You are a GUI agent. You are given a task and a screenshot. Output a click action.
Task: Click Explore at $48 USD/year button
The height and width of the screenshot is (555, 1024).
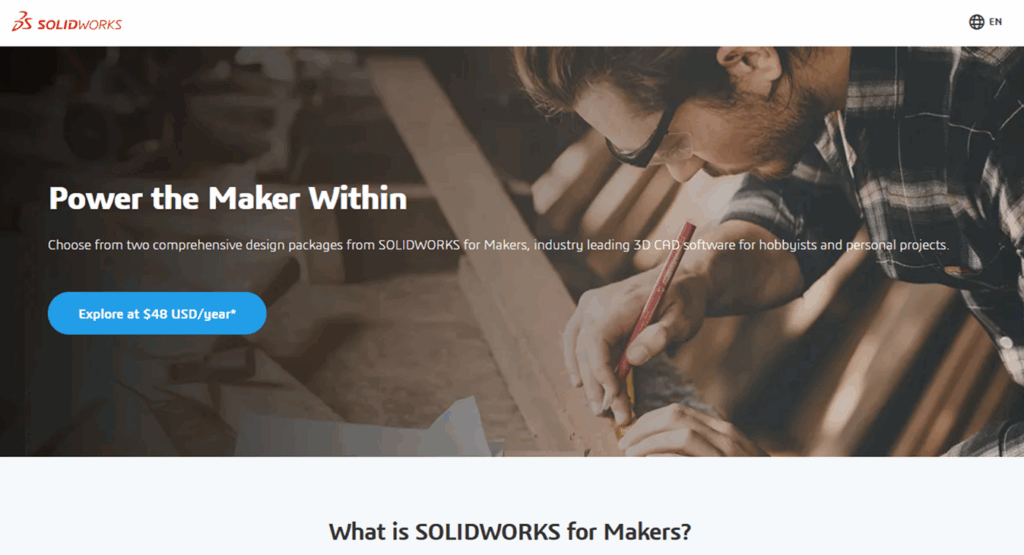tap(157, 313)
